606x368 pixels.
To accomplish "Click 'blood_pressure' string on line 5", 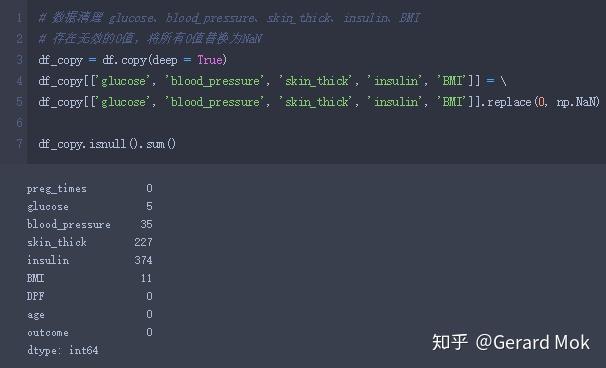I will pos(215,102).
